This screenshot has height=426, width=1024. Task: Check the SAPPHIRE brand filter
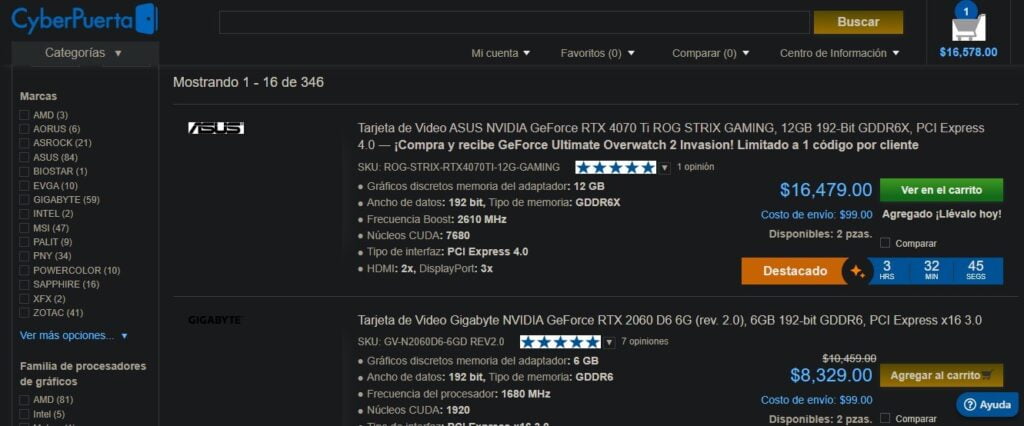24,285
